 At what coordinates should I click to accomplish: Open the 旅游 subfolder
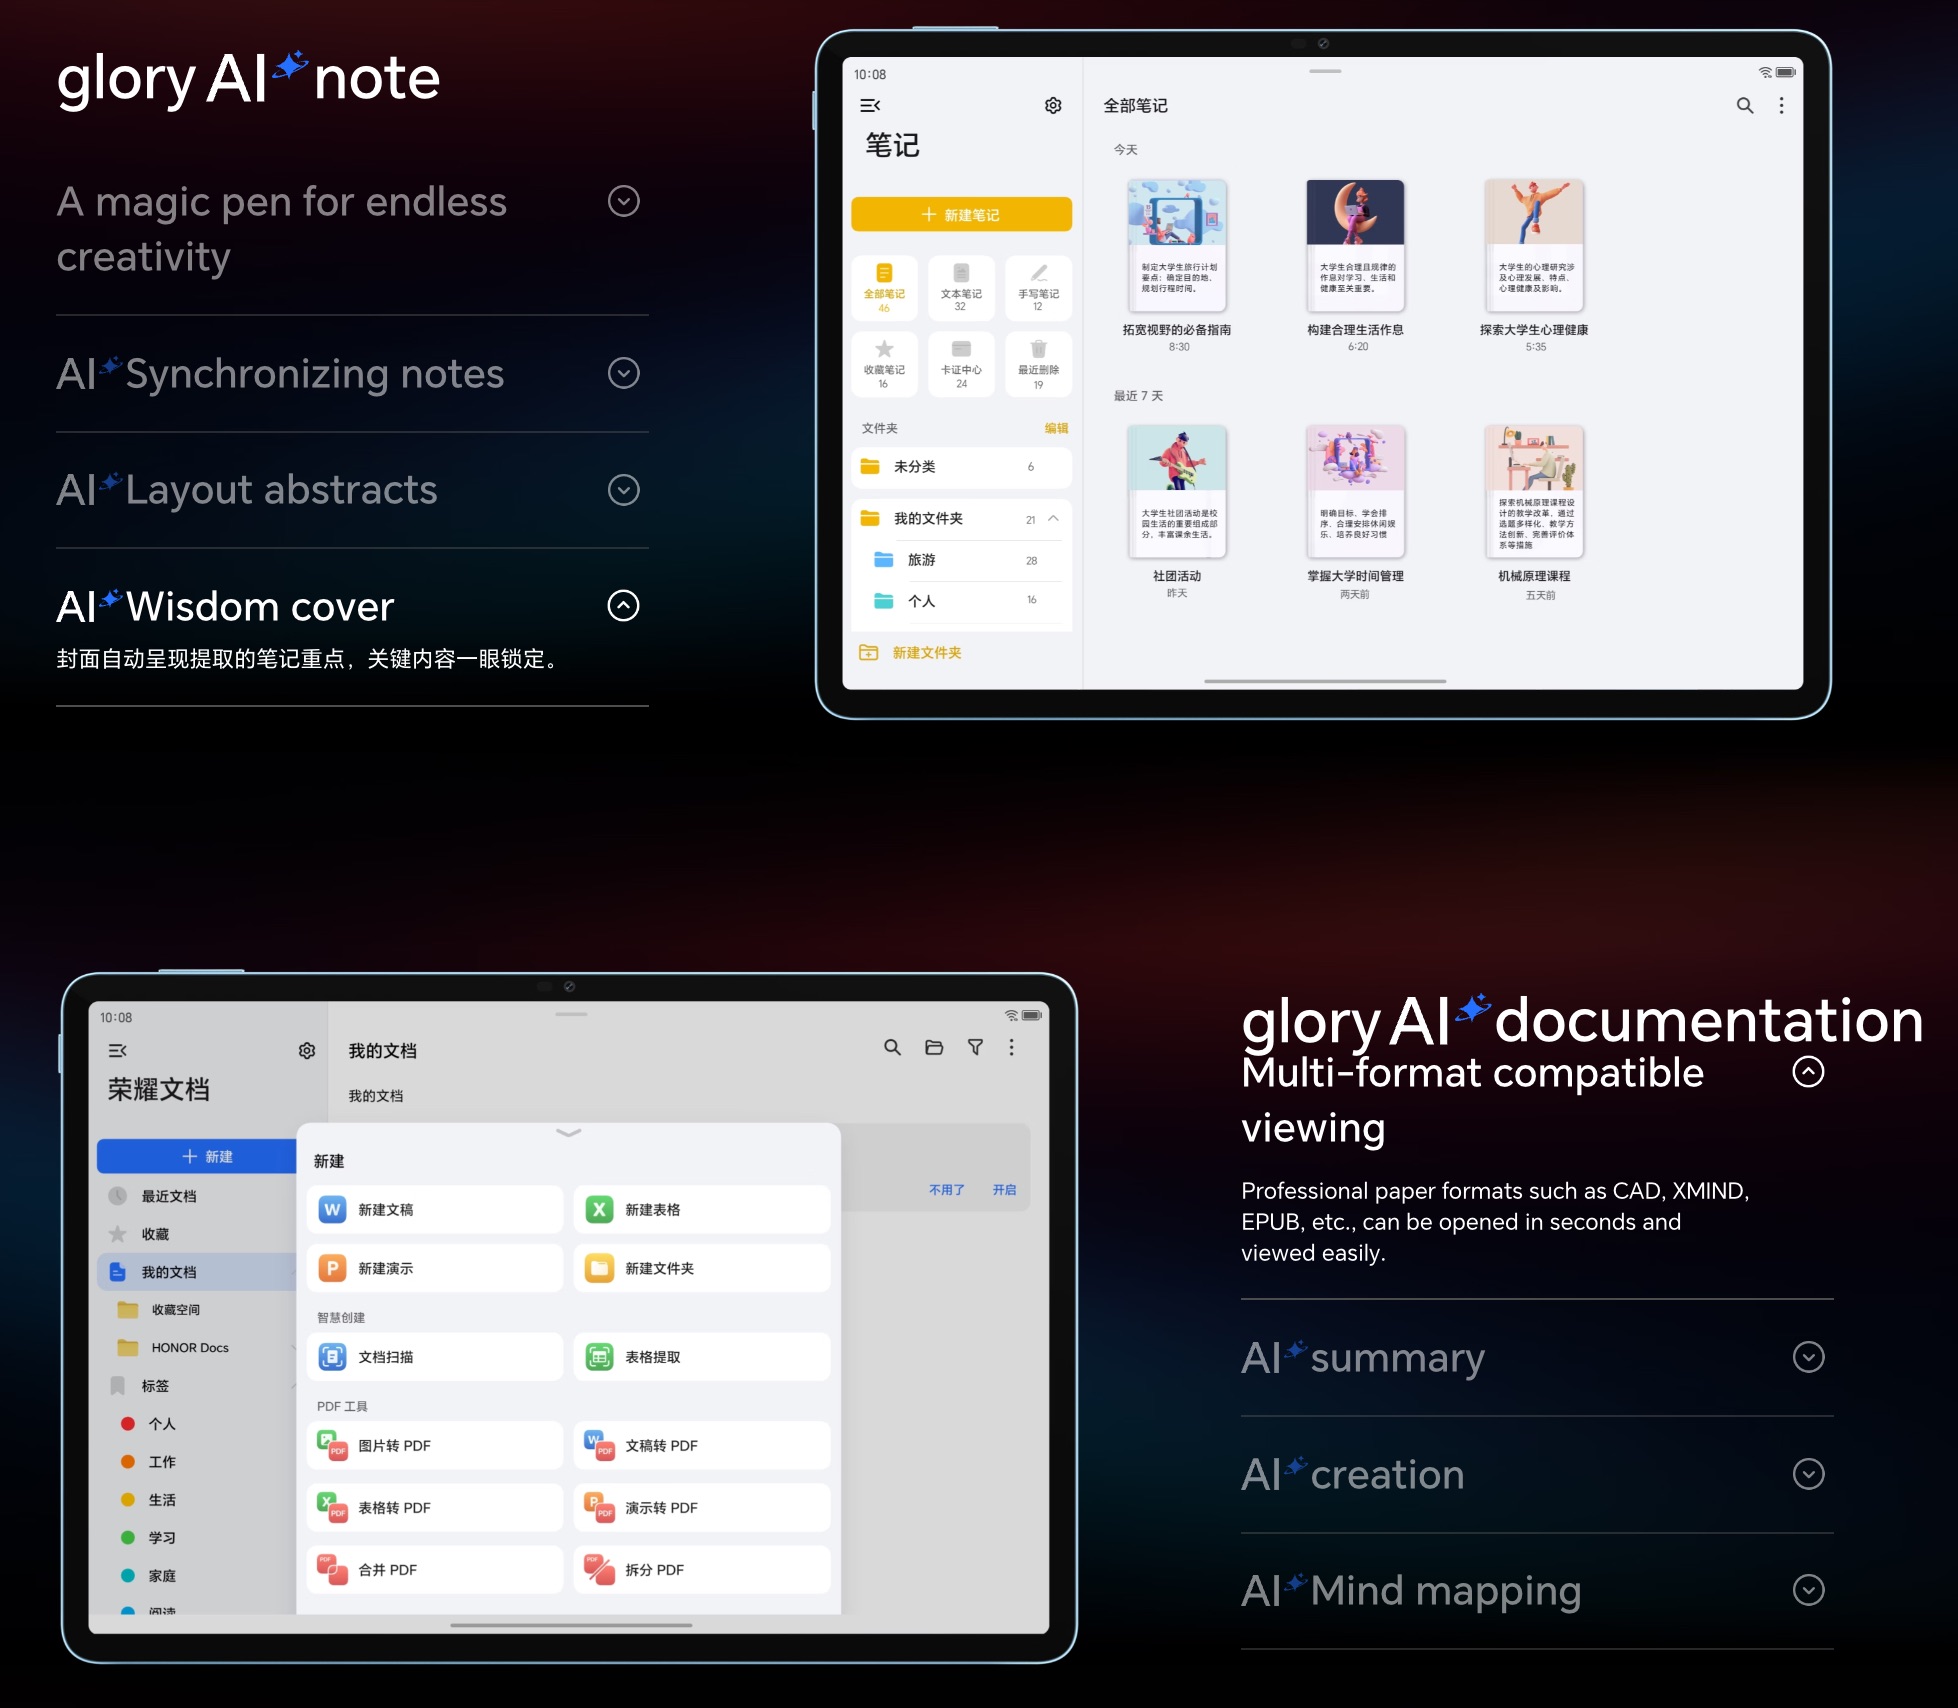coord(961,560)
